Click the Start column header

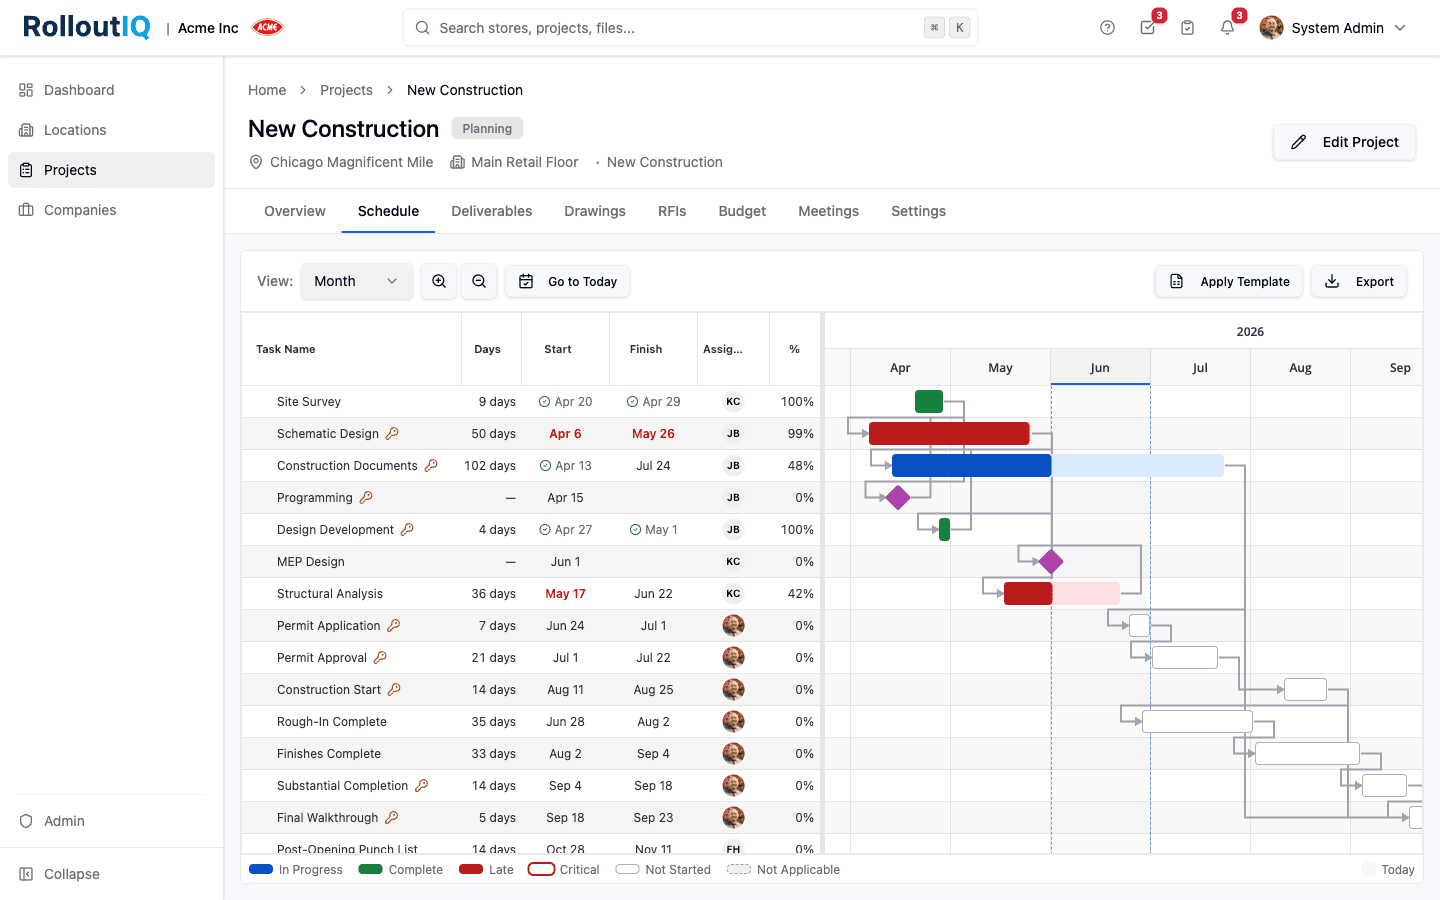(x=565, y=349)
